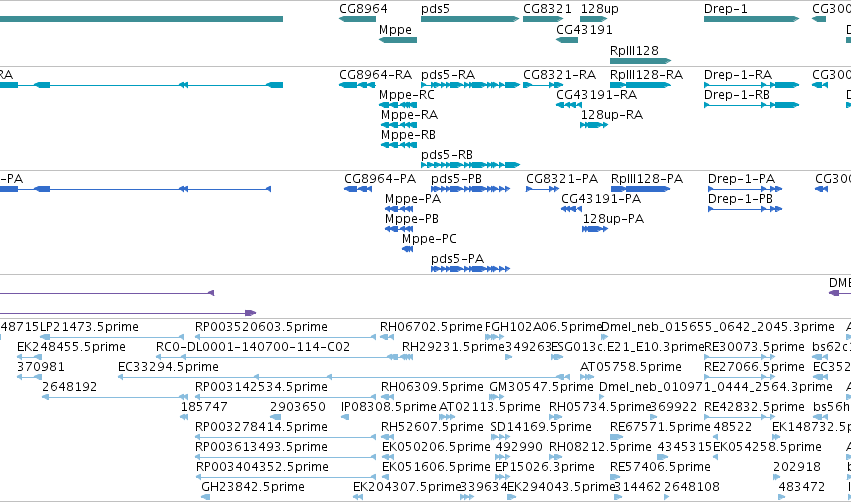Click protein Mppe-PC
This screenshot has width=851, height=502.
pyautogui.click(x=429, y=239)
